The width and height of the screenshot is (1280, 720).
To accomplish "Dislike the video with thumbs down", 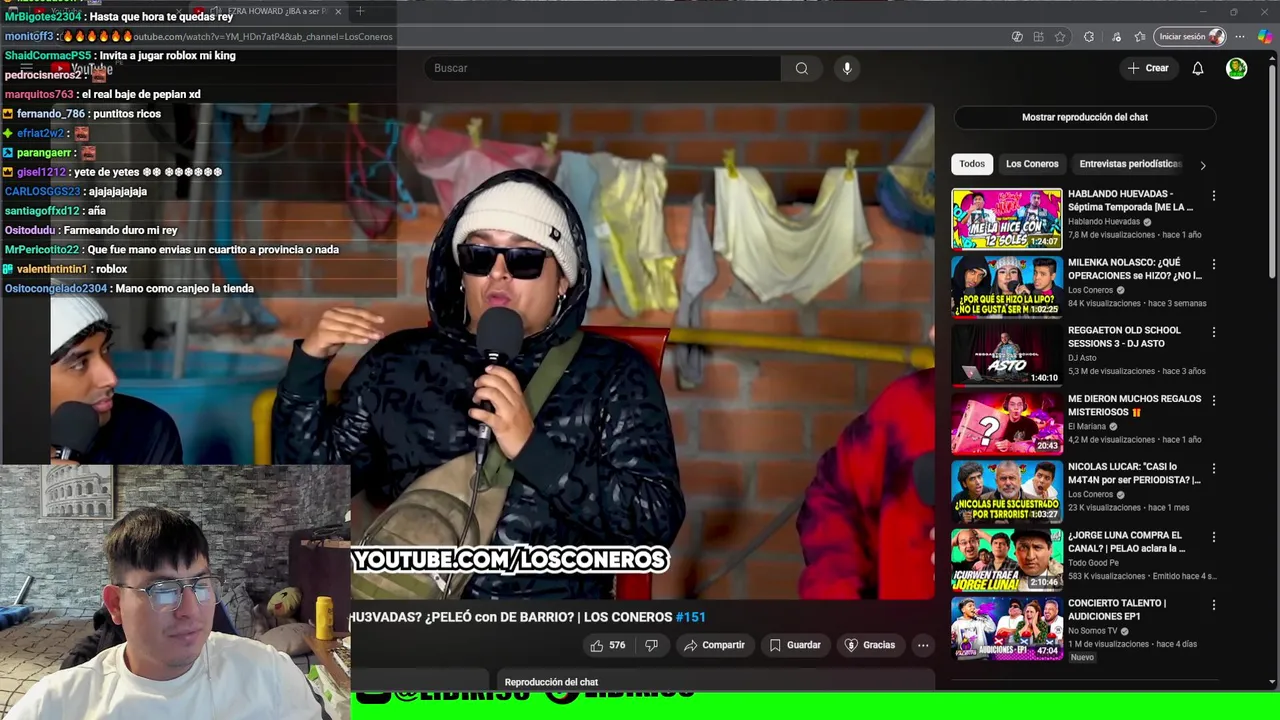I will click(651, 645).
